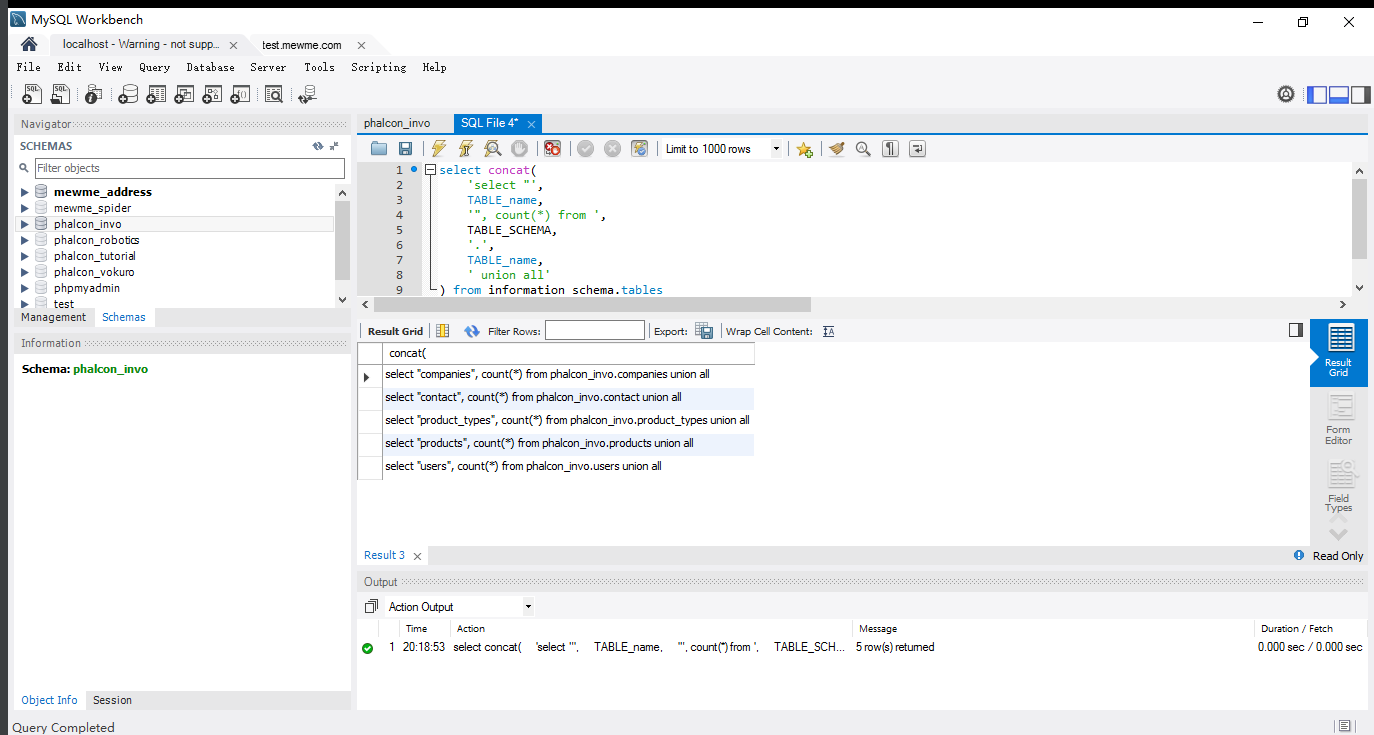This screenshot has width=1374, height=735.
Task: Create a new stored procedure icon
Action: [x=212, y=94]
